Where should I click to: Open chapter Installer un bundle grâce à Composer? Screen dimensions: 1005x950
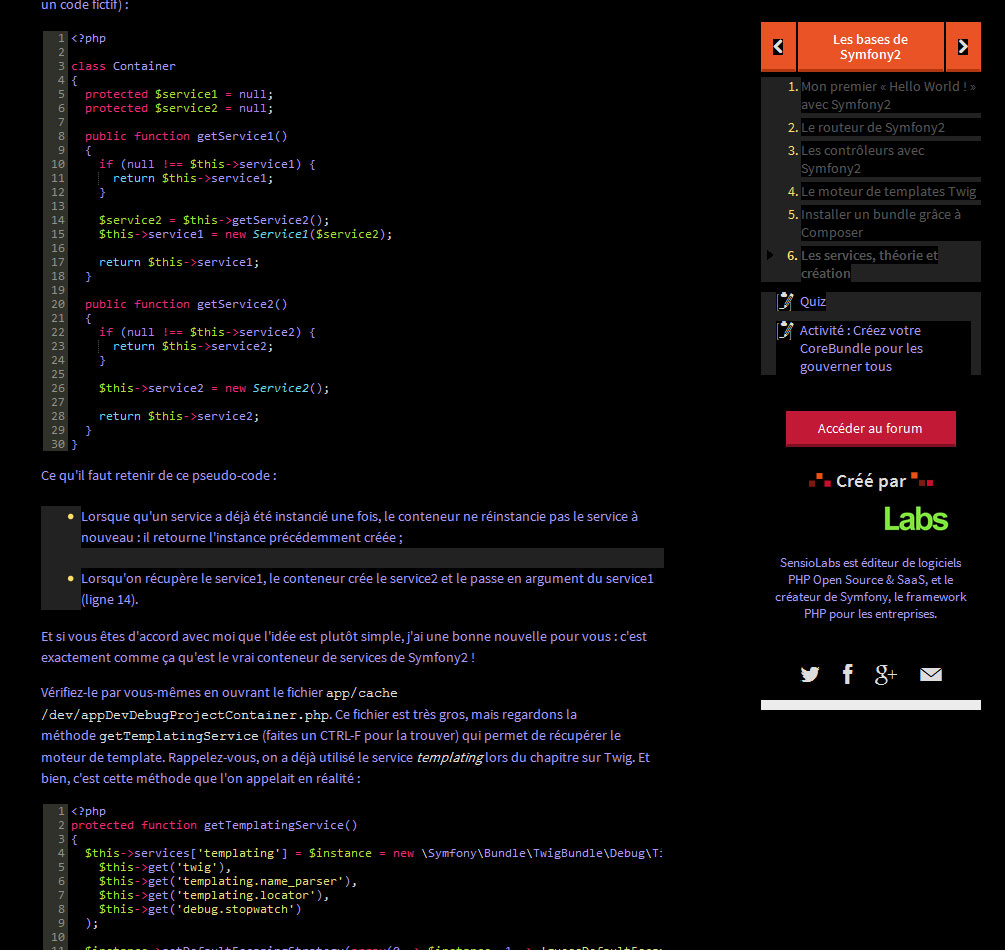[x=881, y=224]
